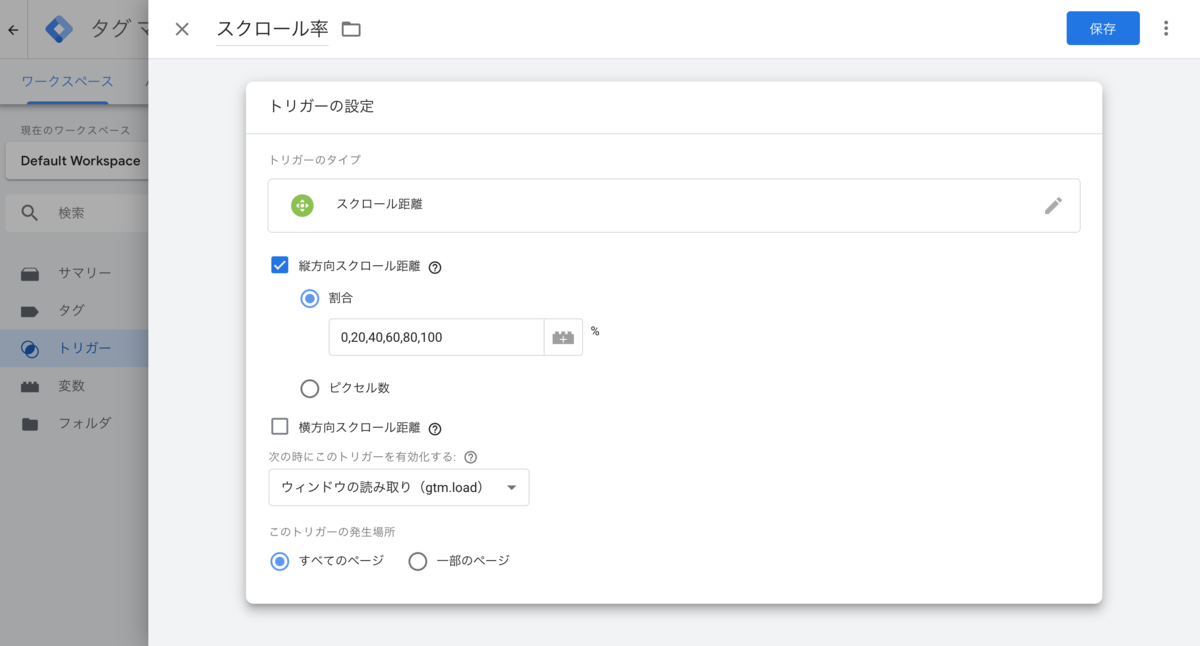Expand the Default Workspace selector
1200x646 pixels.
click(78, 160)
